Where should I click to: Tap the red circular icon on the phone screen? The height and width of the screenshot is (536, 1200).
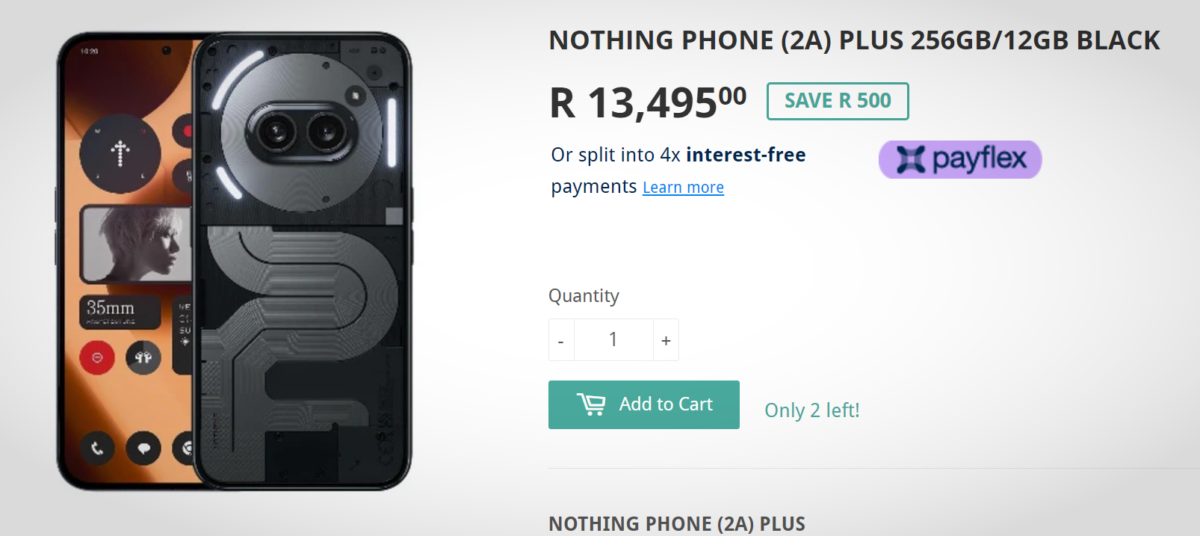(x=98, y=357)
